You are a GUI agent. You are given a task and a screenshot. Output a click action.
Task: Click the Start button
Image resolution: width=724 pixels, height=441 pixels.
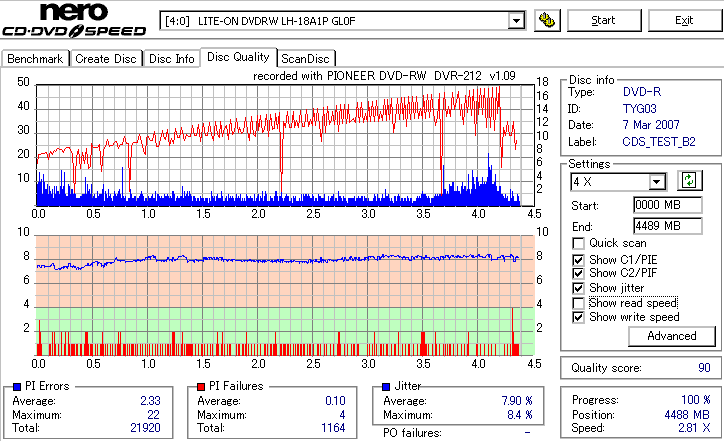coord(603,20)
